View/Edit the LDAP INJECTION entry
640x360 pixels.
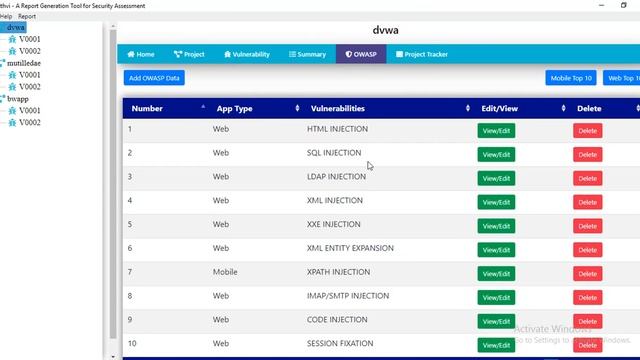pyautogui.click(x=496, y=178)
